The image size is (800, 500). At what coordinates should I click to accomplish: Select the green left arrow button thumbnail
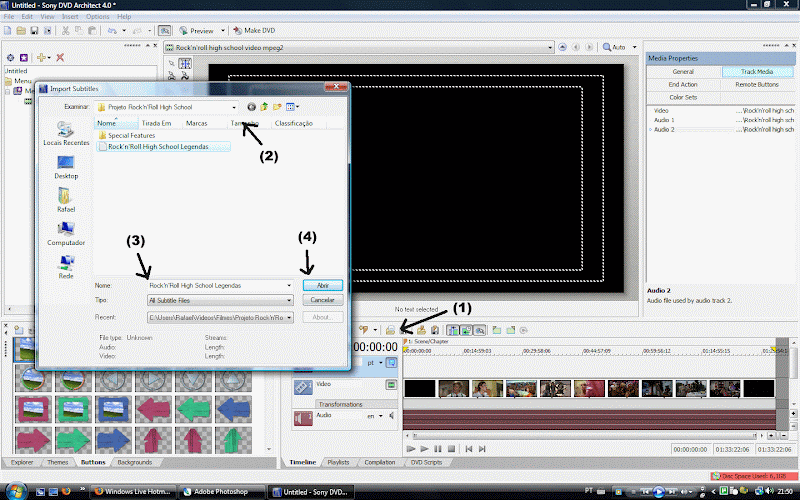193,409
